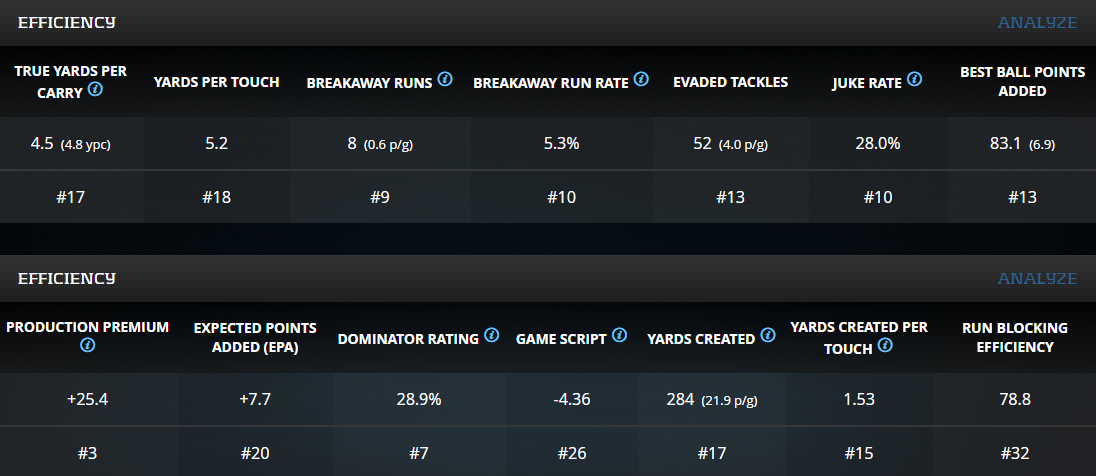The width and height of the screenshot is (1096, 476).
Task: Click the True Yards Per Carry info icon
Action: tap(96, 89)
